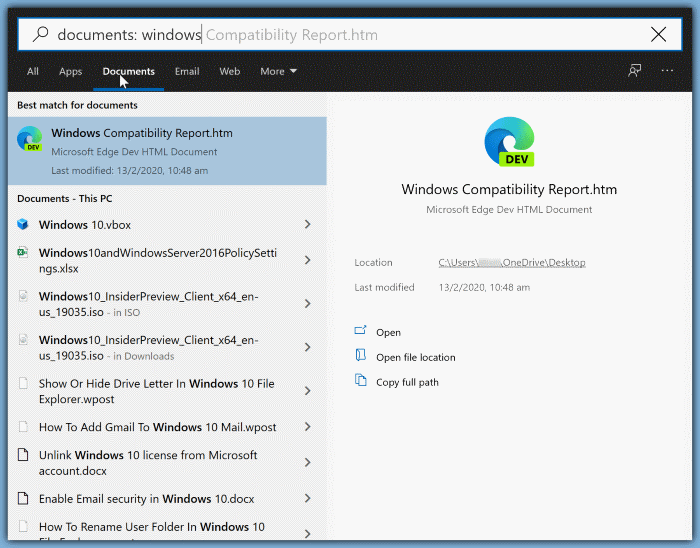Click the Open file location icon
The image size is (700, 548).
click(x=360, y=355)
